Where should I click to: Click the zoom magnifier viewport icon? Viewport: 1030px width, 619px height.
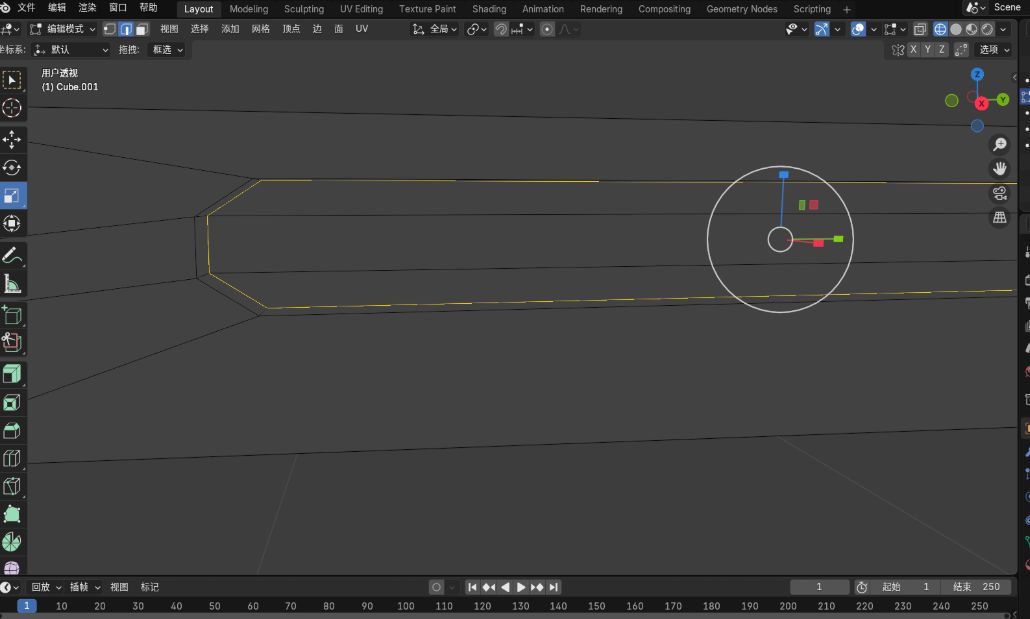(999, 145)
